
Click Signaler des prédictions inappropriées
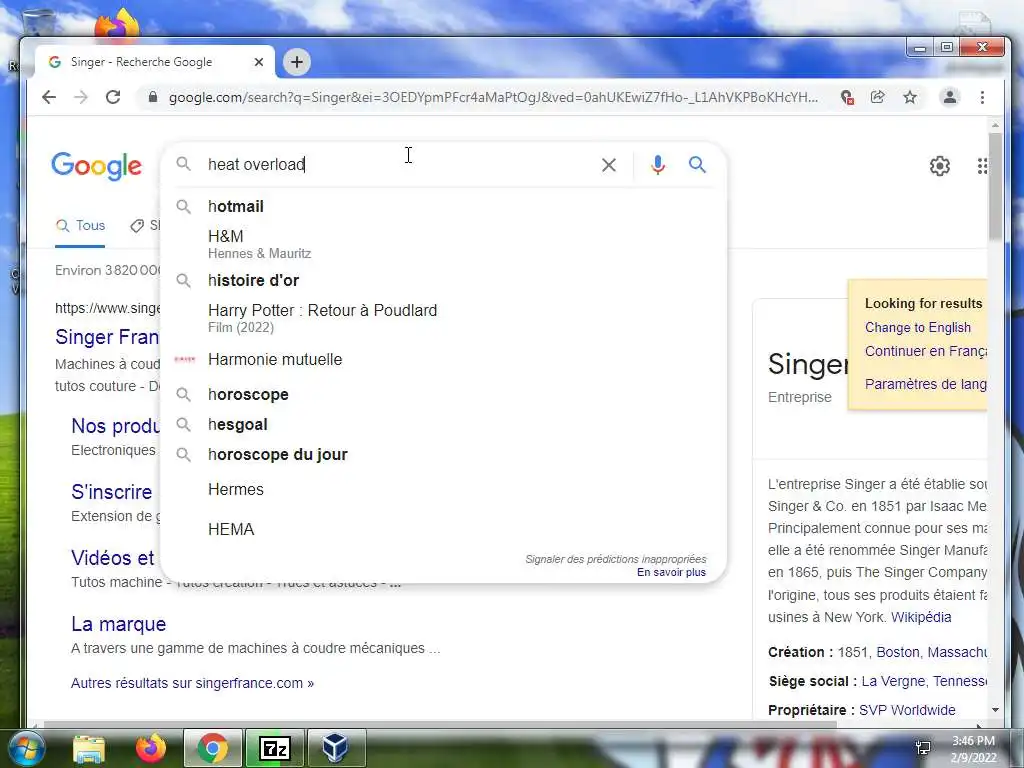[x=616, y=559]
